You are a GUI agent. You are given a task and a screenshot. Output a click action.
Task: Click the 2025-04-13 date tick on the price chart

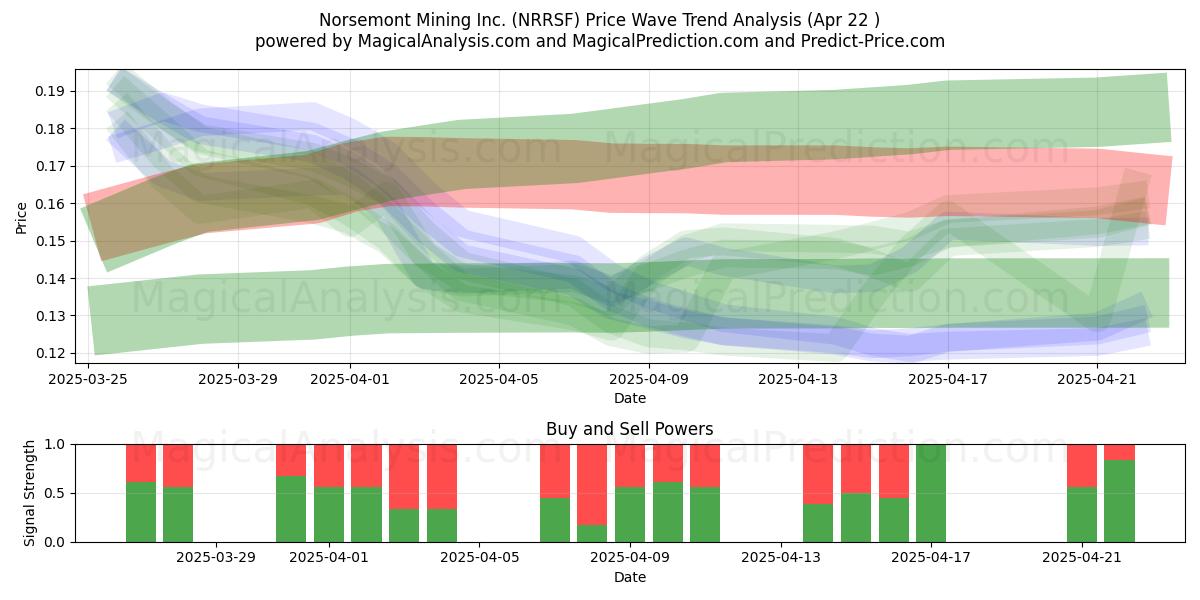pos(799,379)
